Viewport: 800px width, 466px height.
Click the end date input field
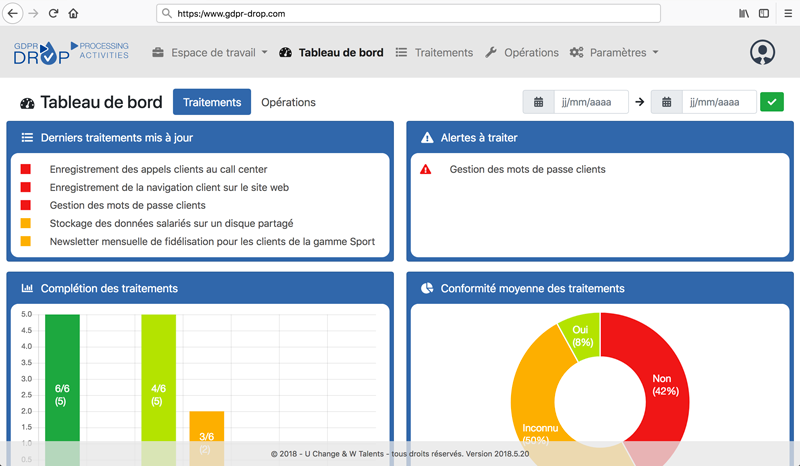tap(719, 102)
